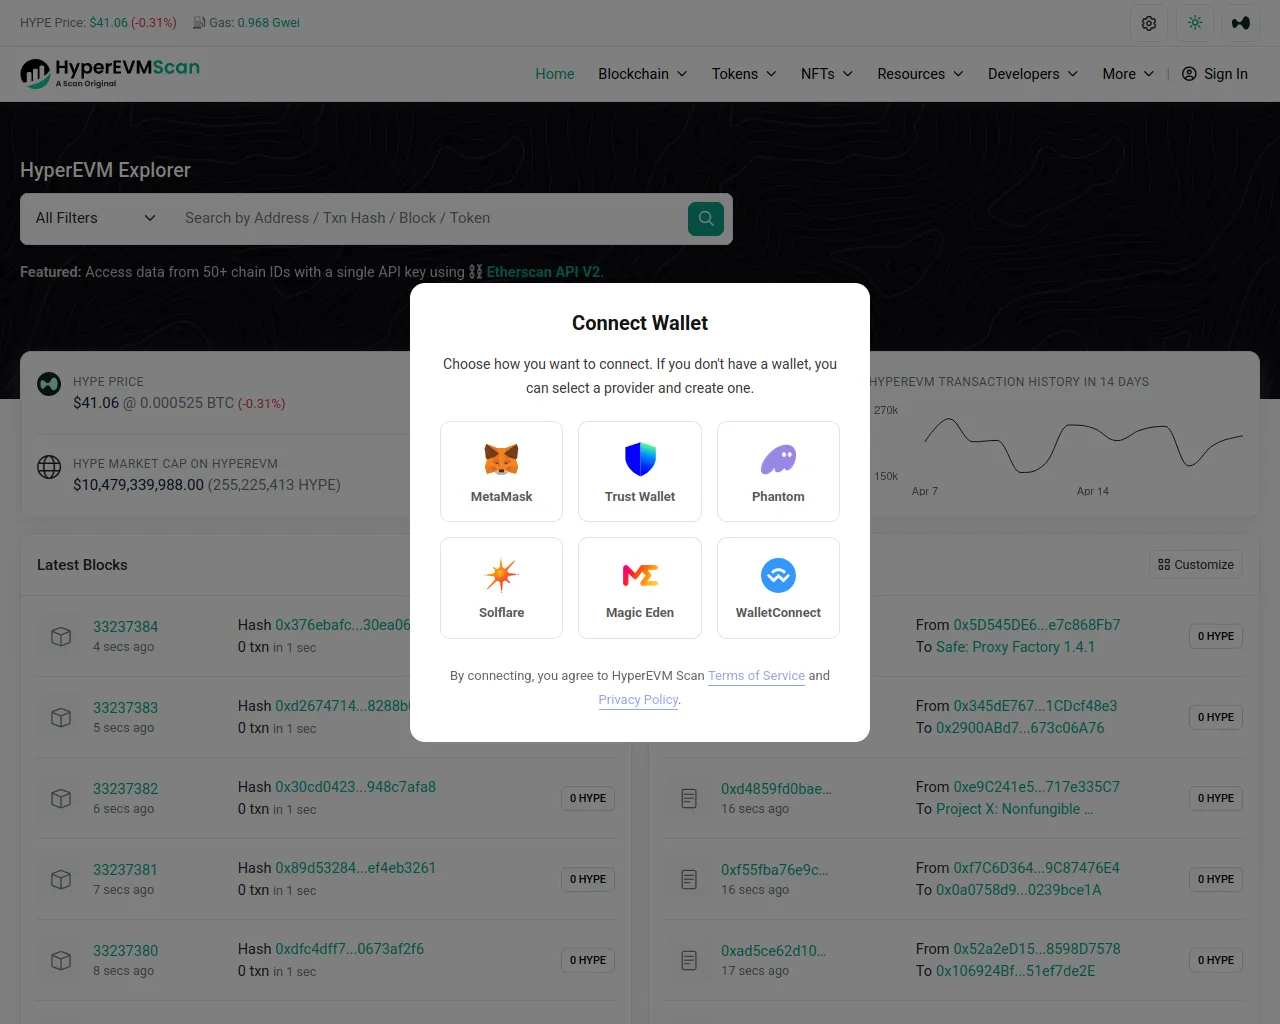Open address 0x2900ABd7...673c06A76

coord(1020,728)
